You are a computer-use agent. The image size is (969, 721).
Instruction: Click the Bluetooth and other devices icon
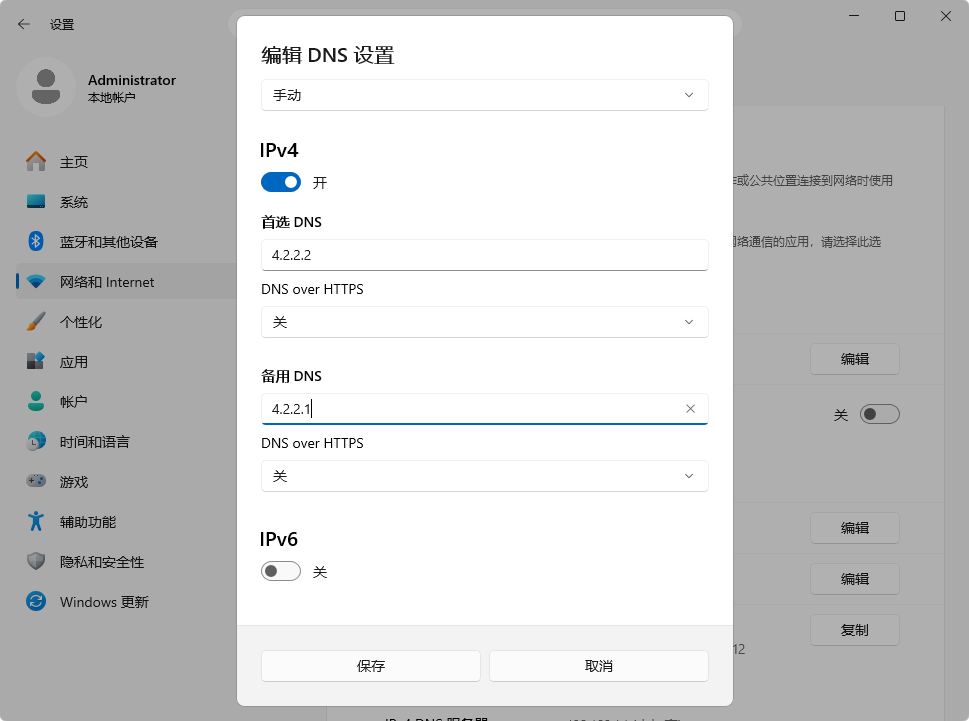[x=36, y=241]
